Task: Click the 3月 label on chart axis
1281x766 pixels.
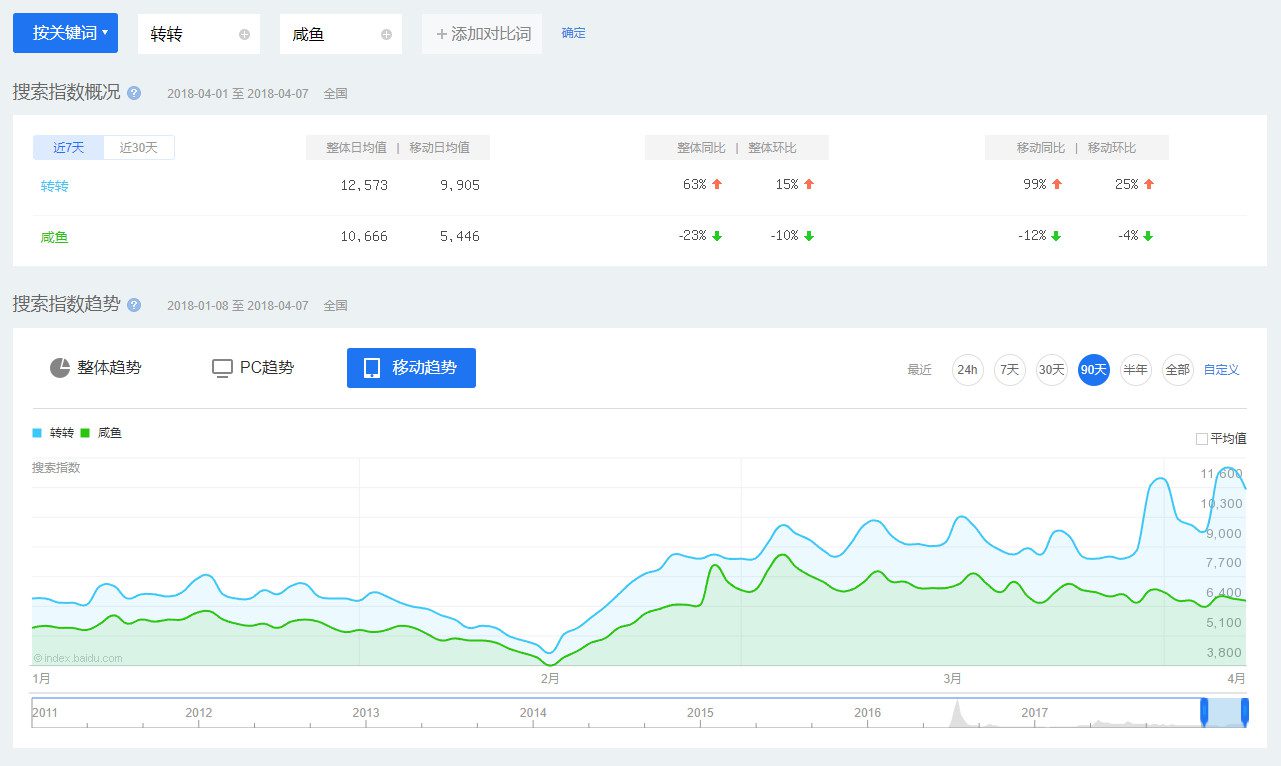Action: pyautogui.click(x=953, y=678)
